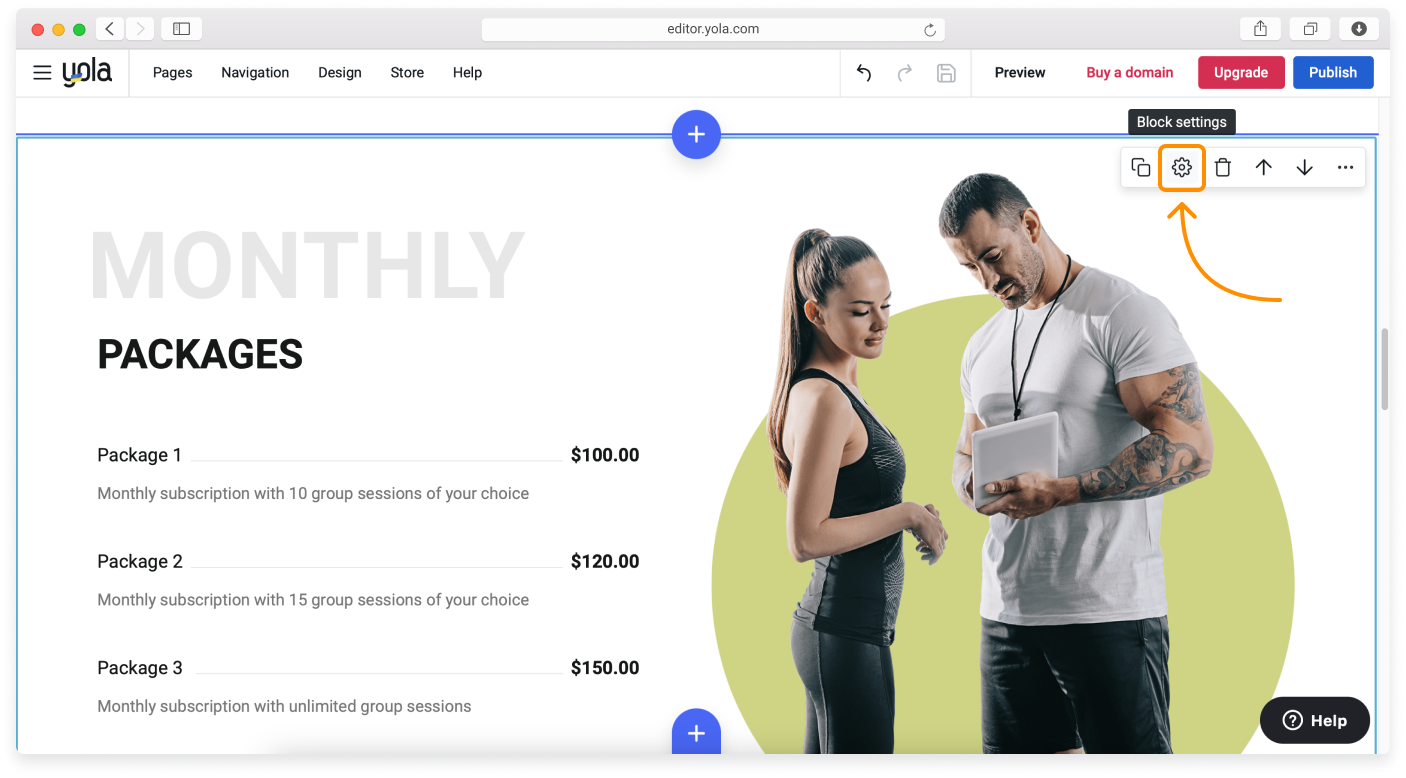Move block up with arrow icon

click(x=1263, y=168)
